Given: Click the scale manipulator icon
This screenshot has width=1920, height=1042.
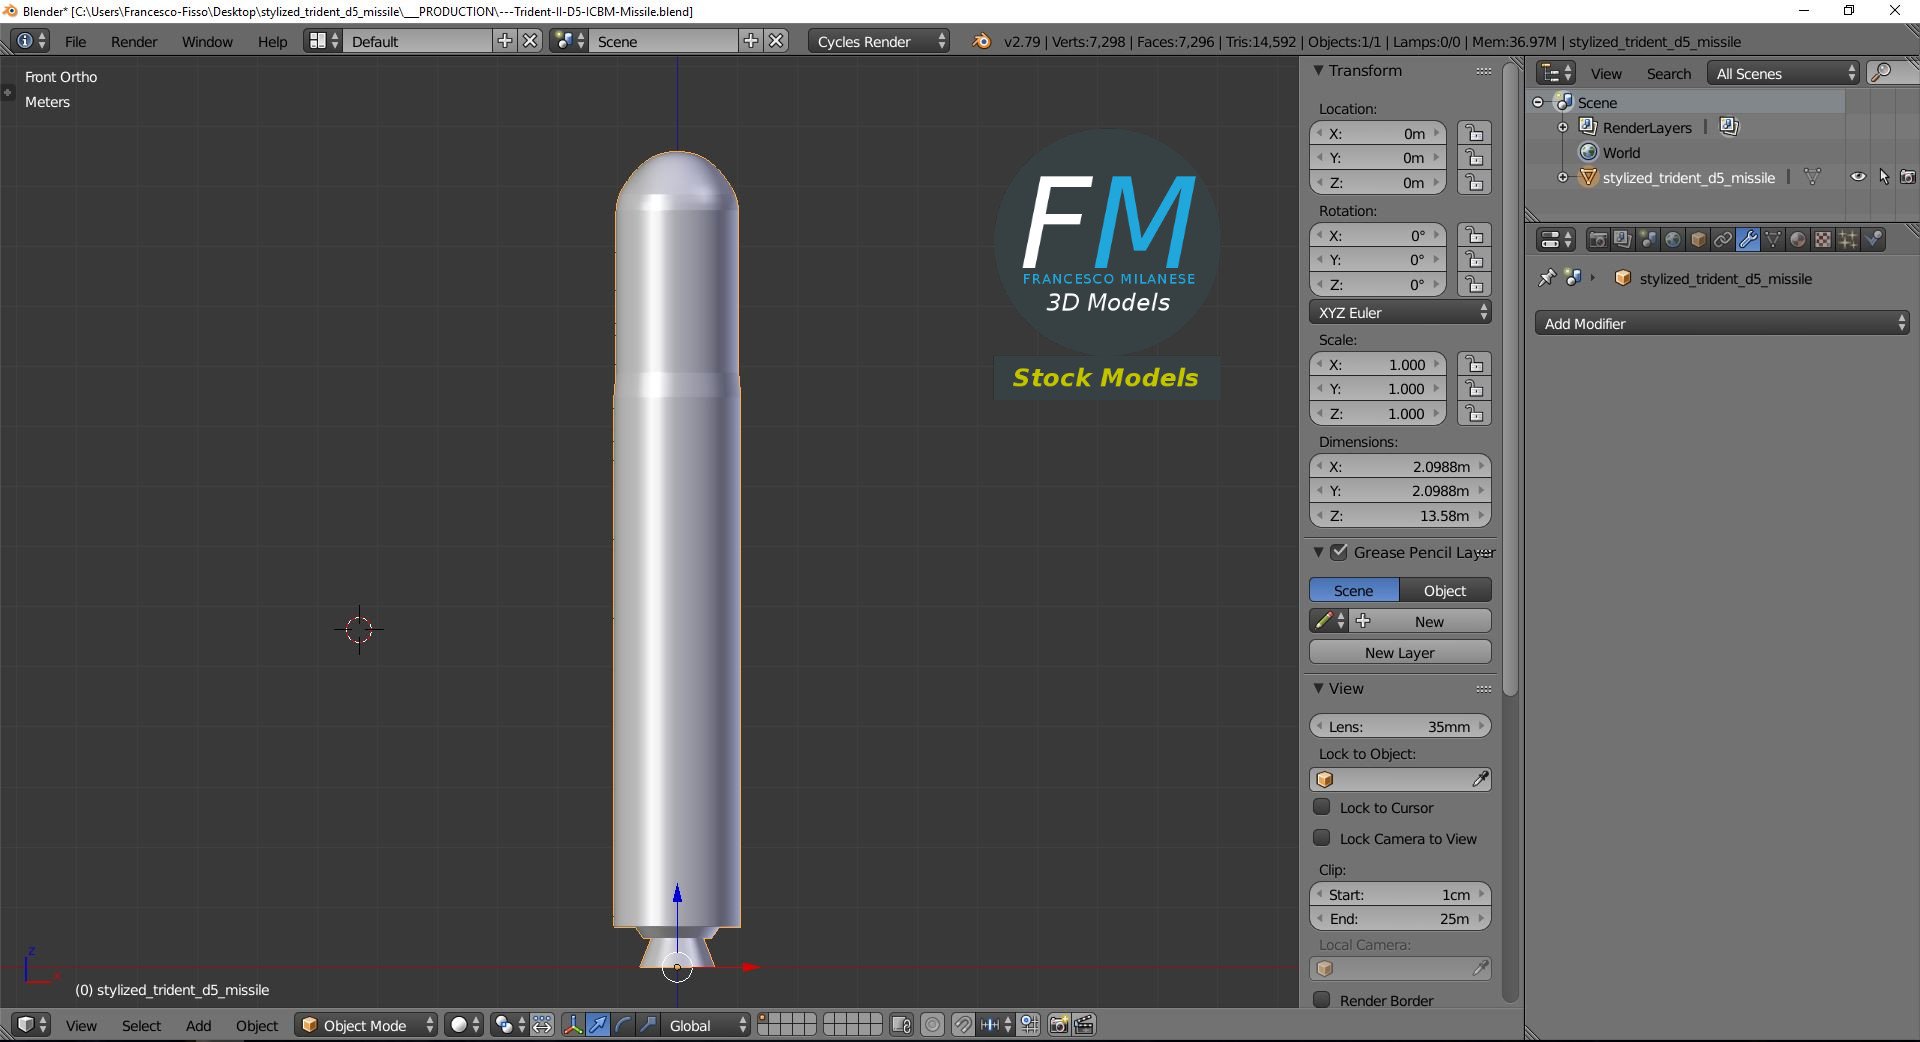Looking at the screenshot, I should 648,1025.
